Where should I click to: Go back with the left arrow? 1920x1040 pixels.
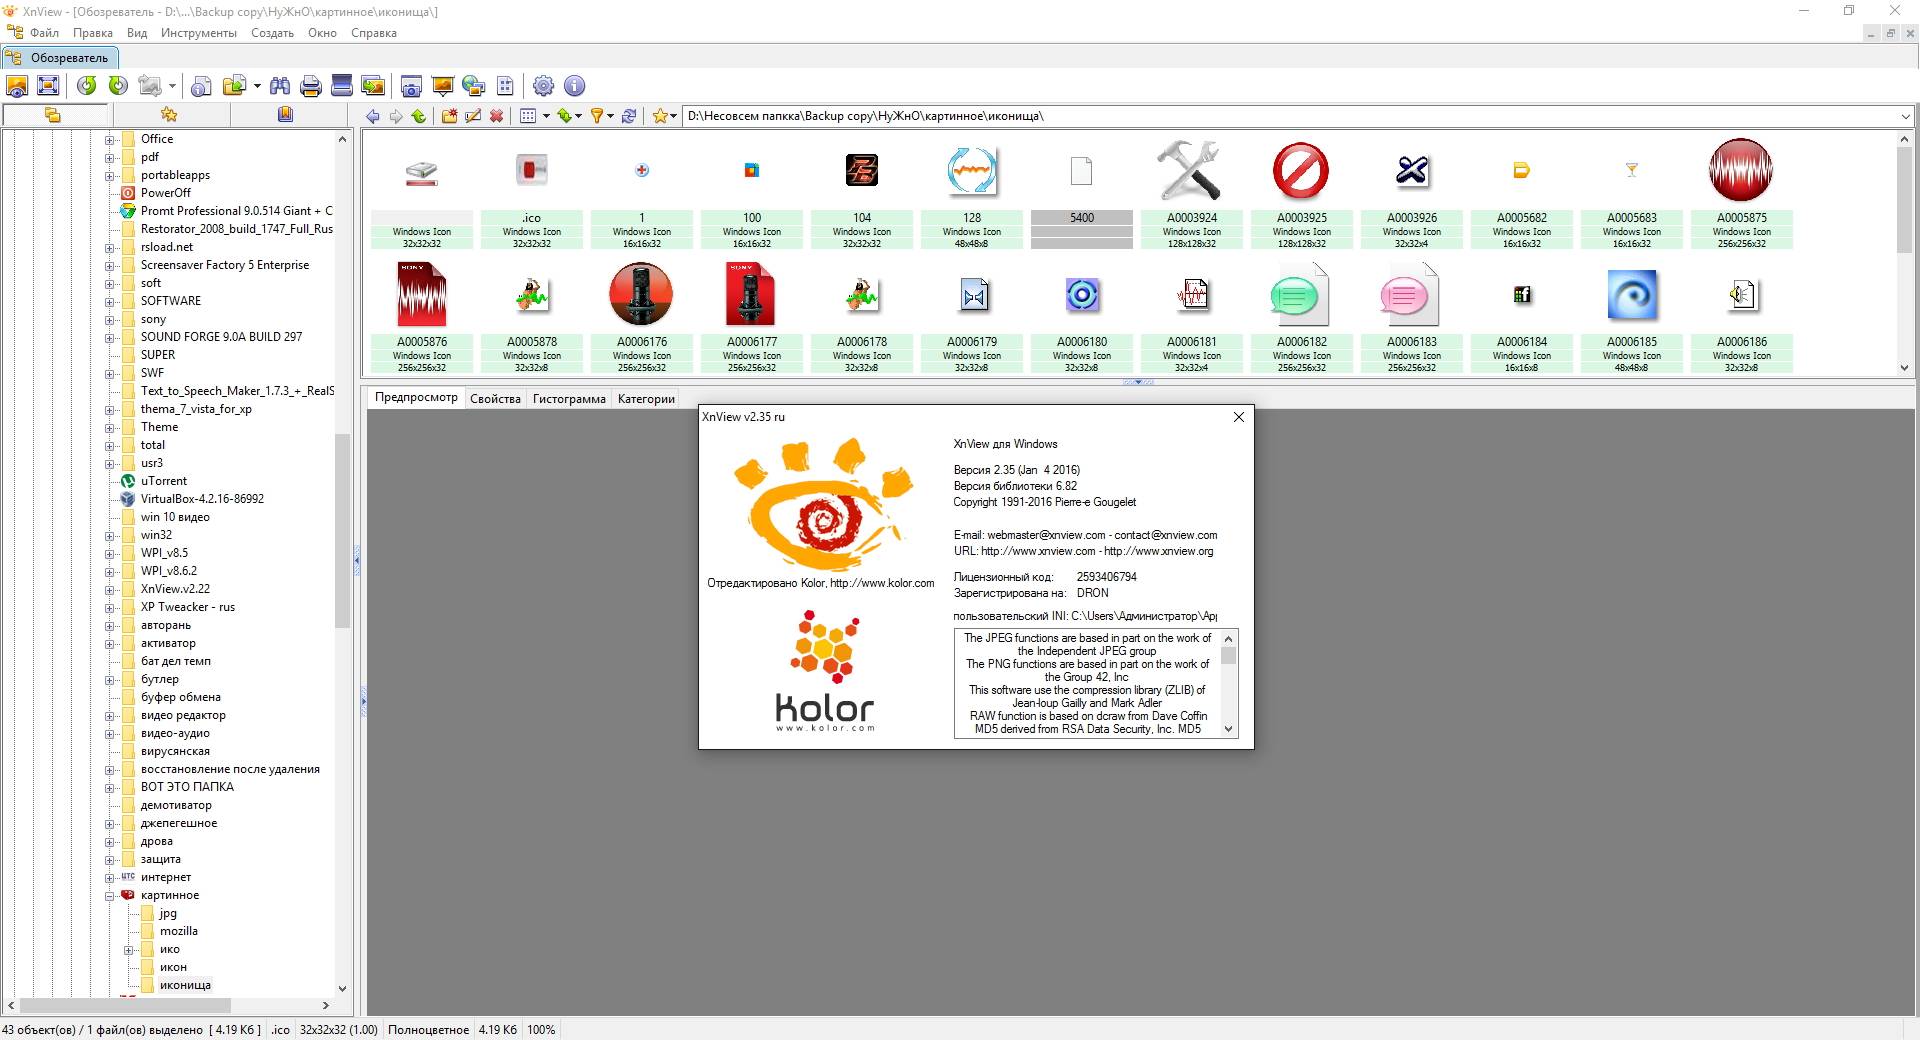(x=373, y=116)
